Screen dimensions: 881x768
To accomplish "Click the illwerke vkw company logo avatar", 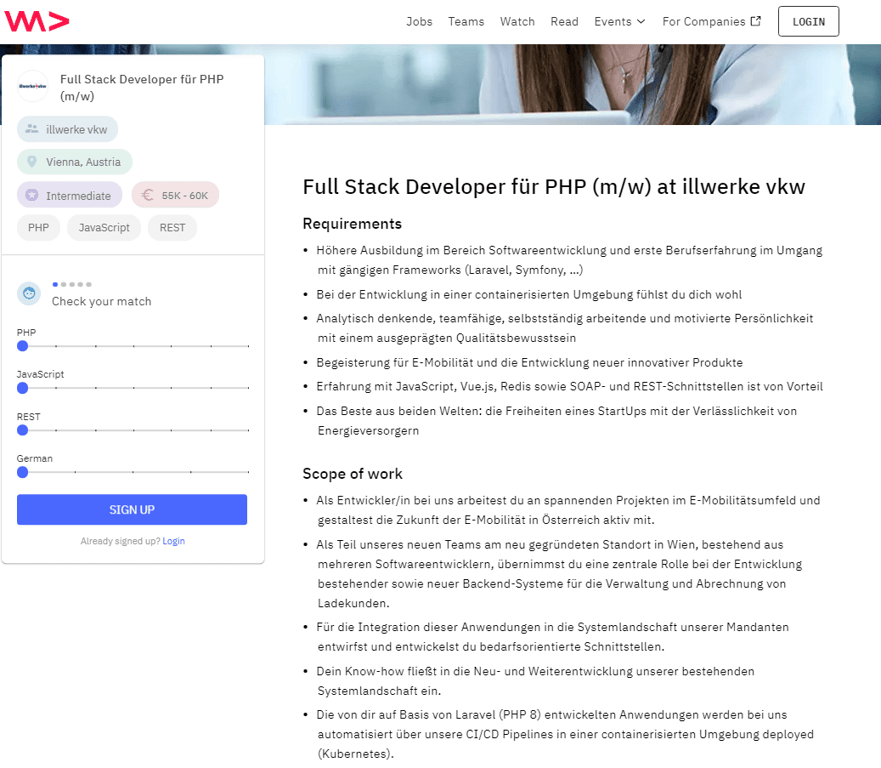I will click(33, 86).
